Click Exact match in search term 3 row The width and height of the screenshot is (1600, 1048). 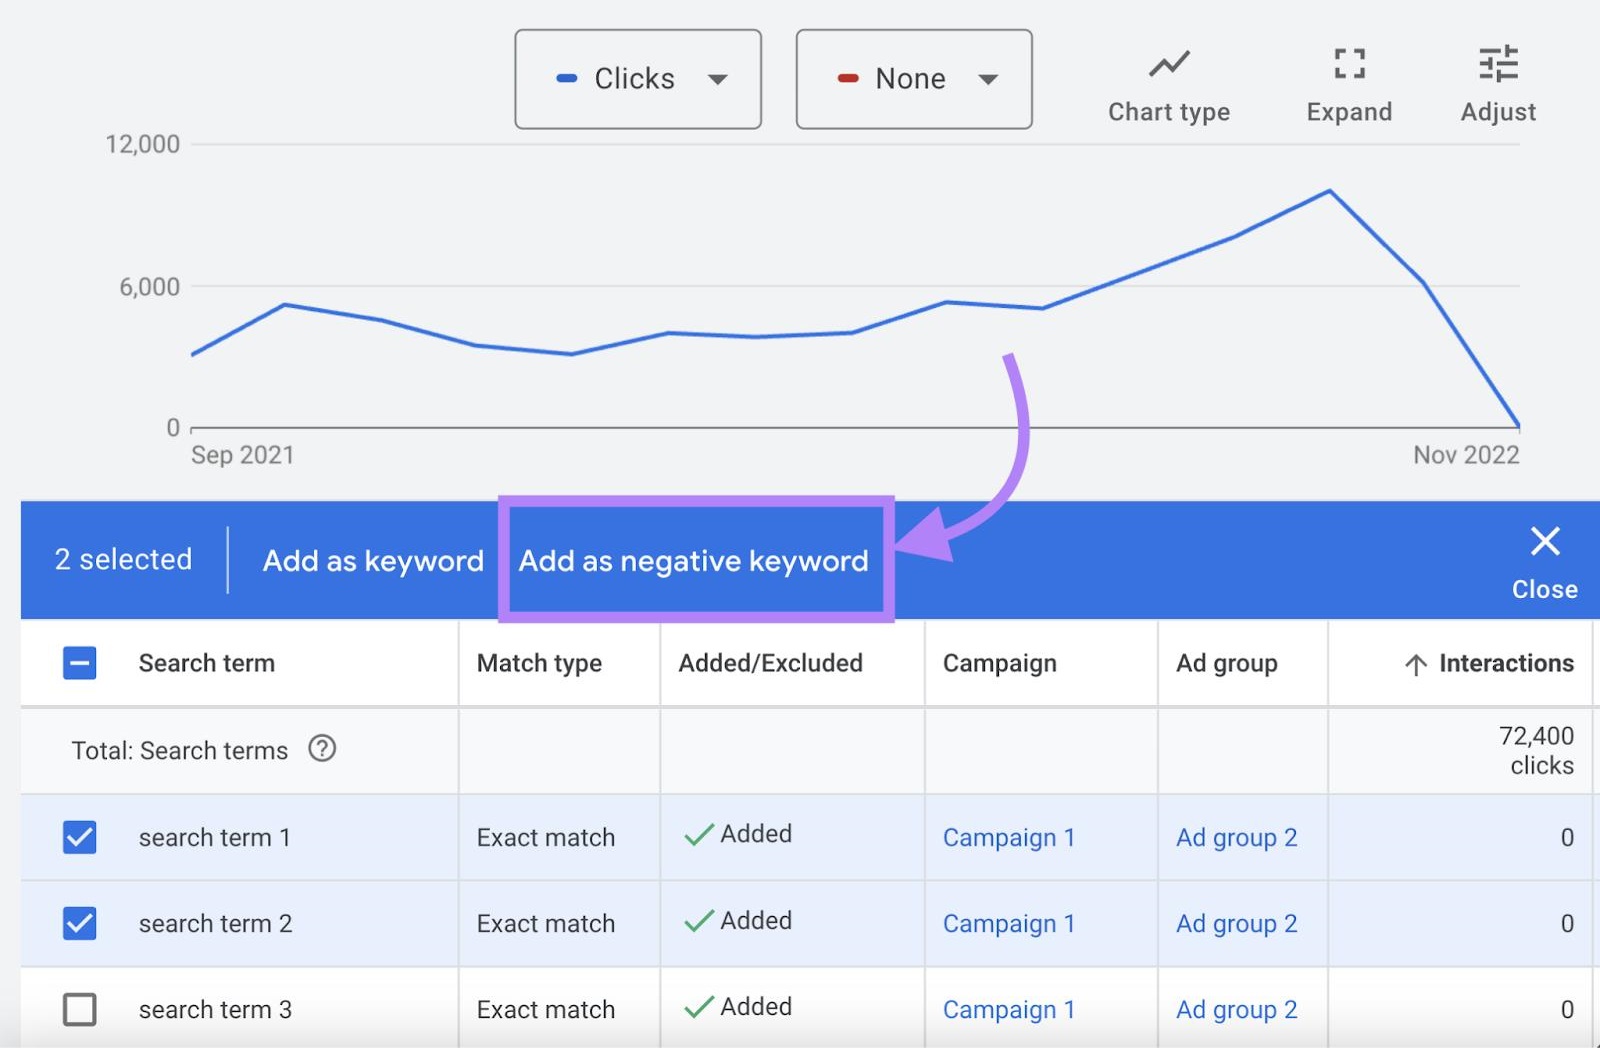pyautogui.click(x=546, y=1009)
